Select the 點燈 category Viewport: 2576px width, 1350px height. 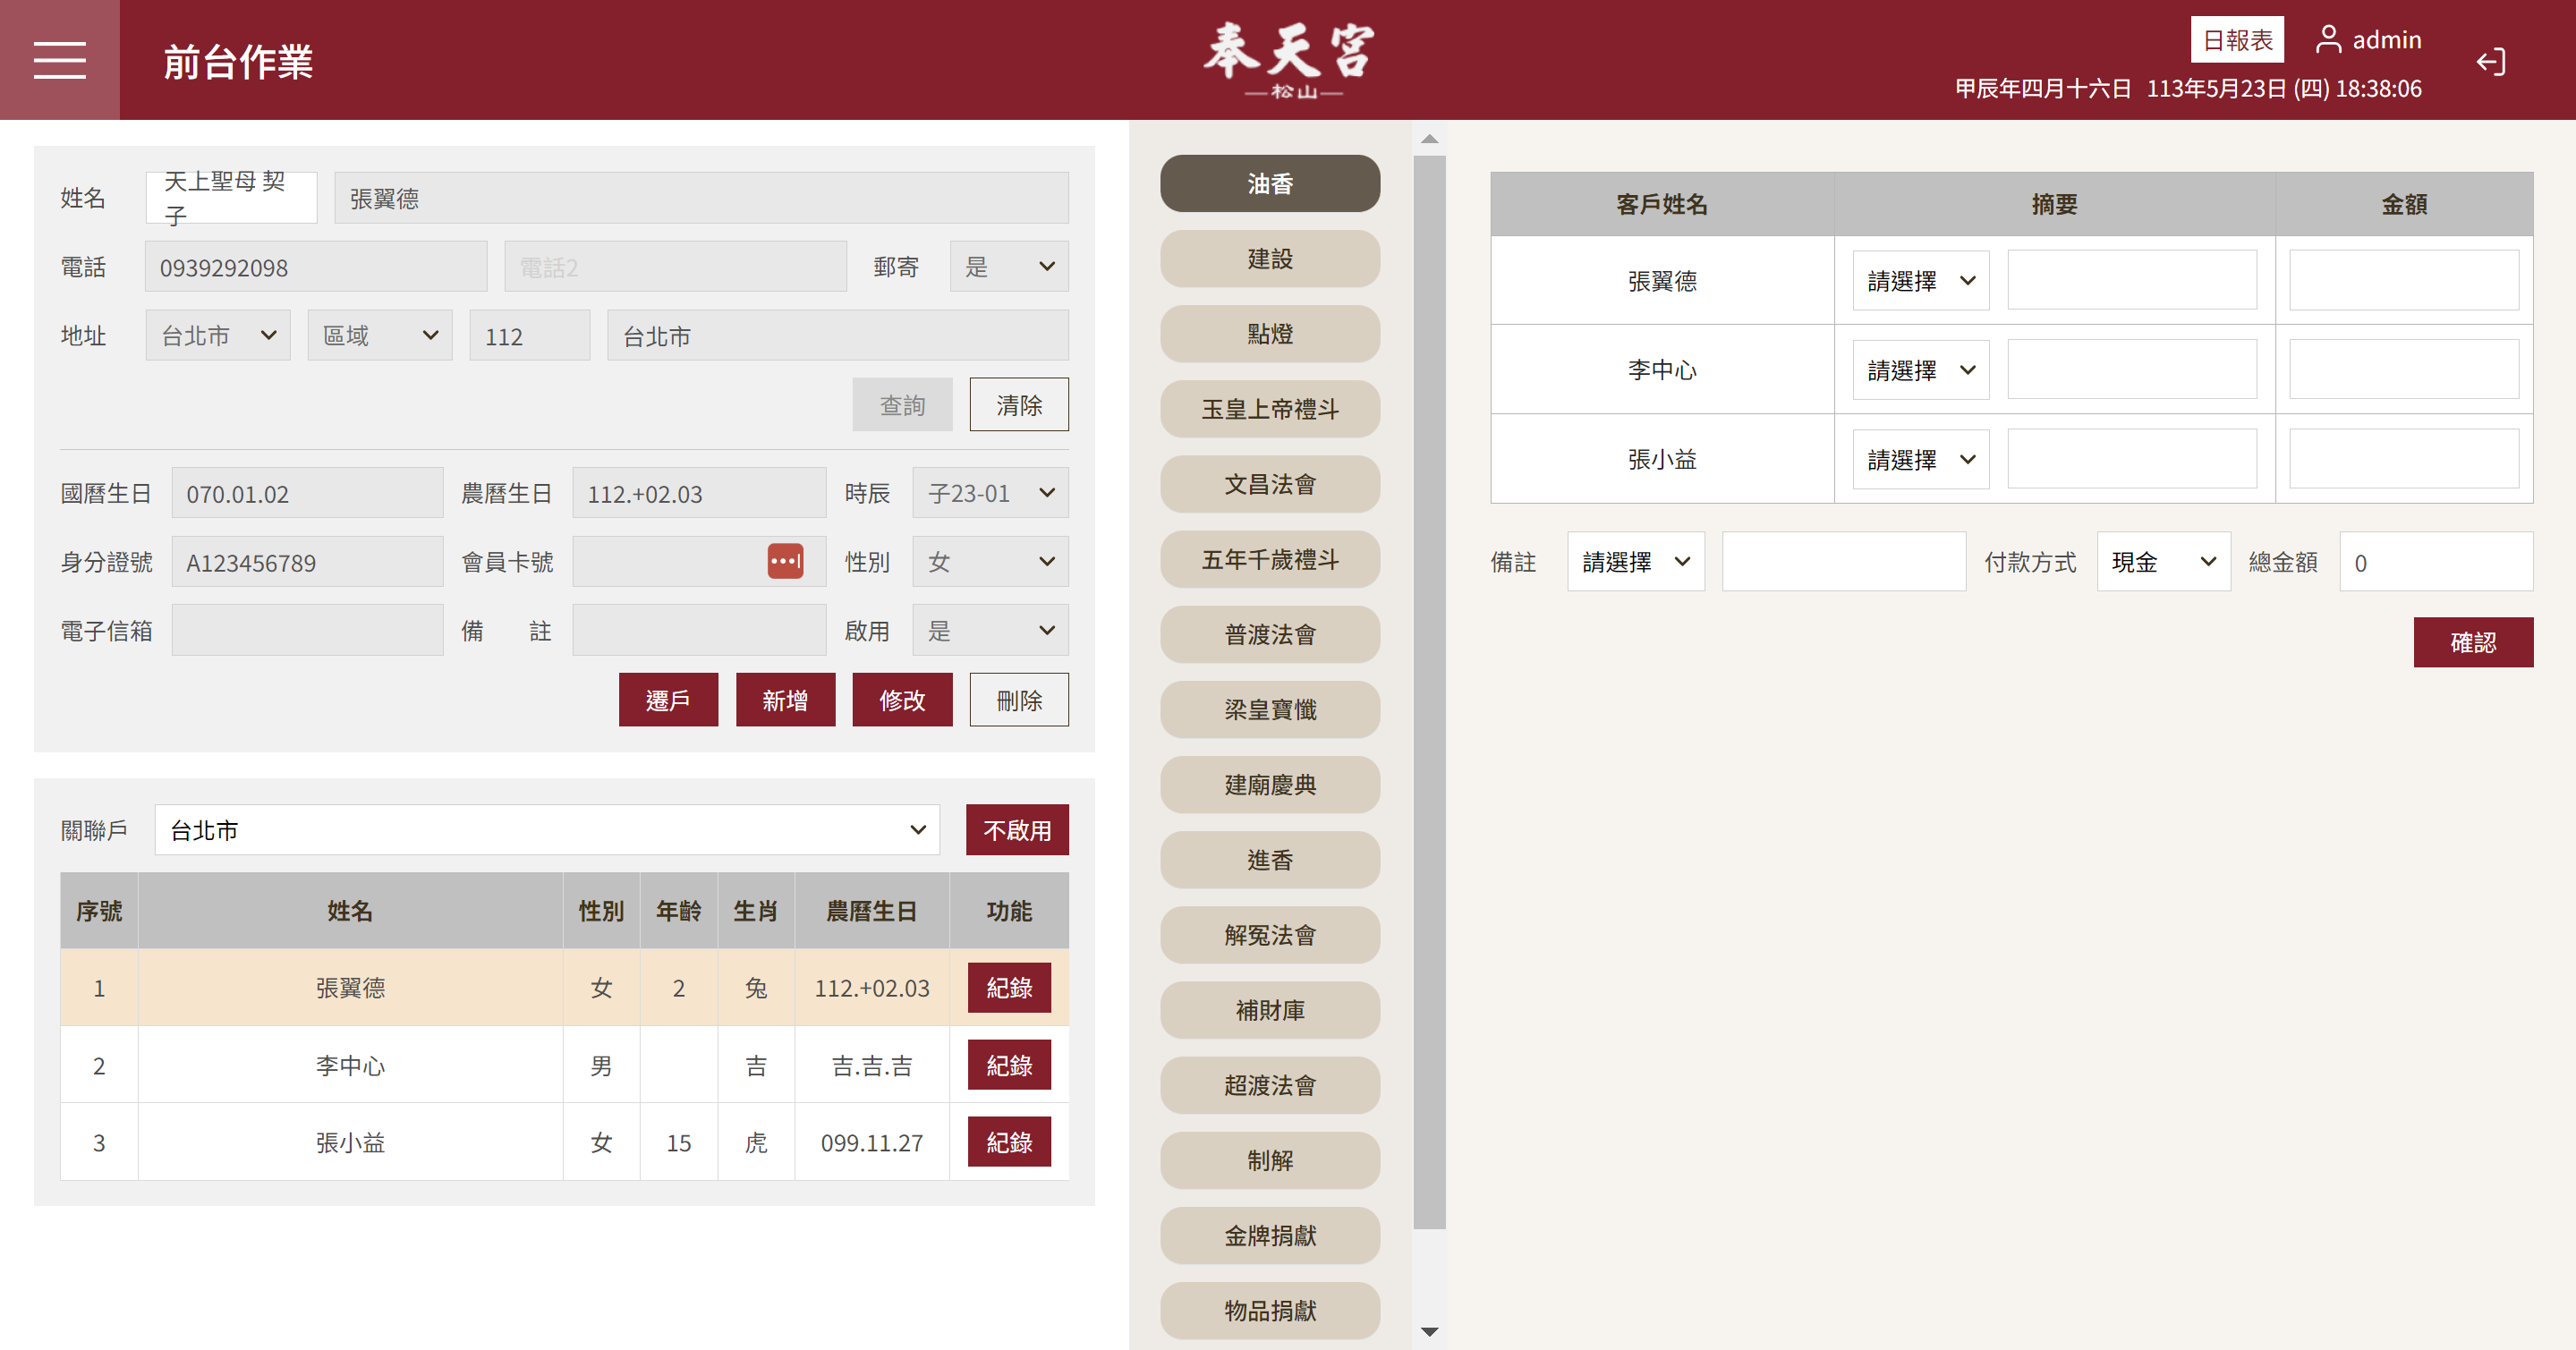1269,334
